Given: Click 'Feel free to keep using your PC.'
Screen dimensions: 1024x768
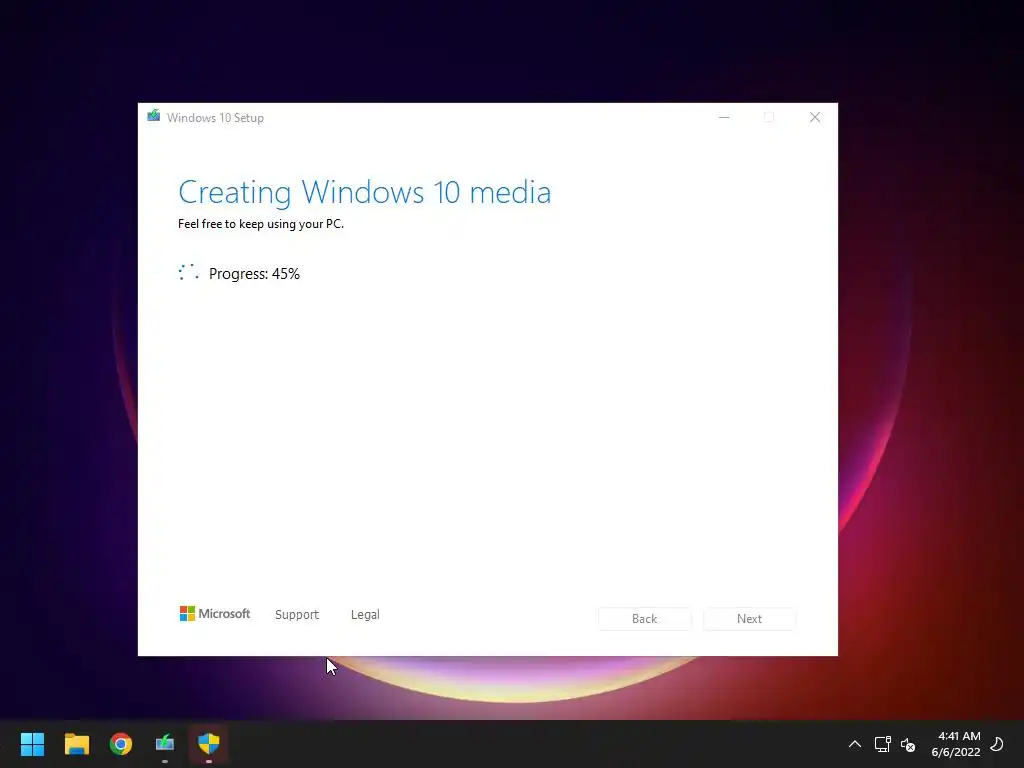Looking at the screenshot, I should (261, 224).
